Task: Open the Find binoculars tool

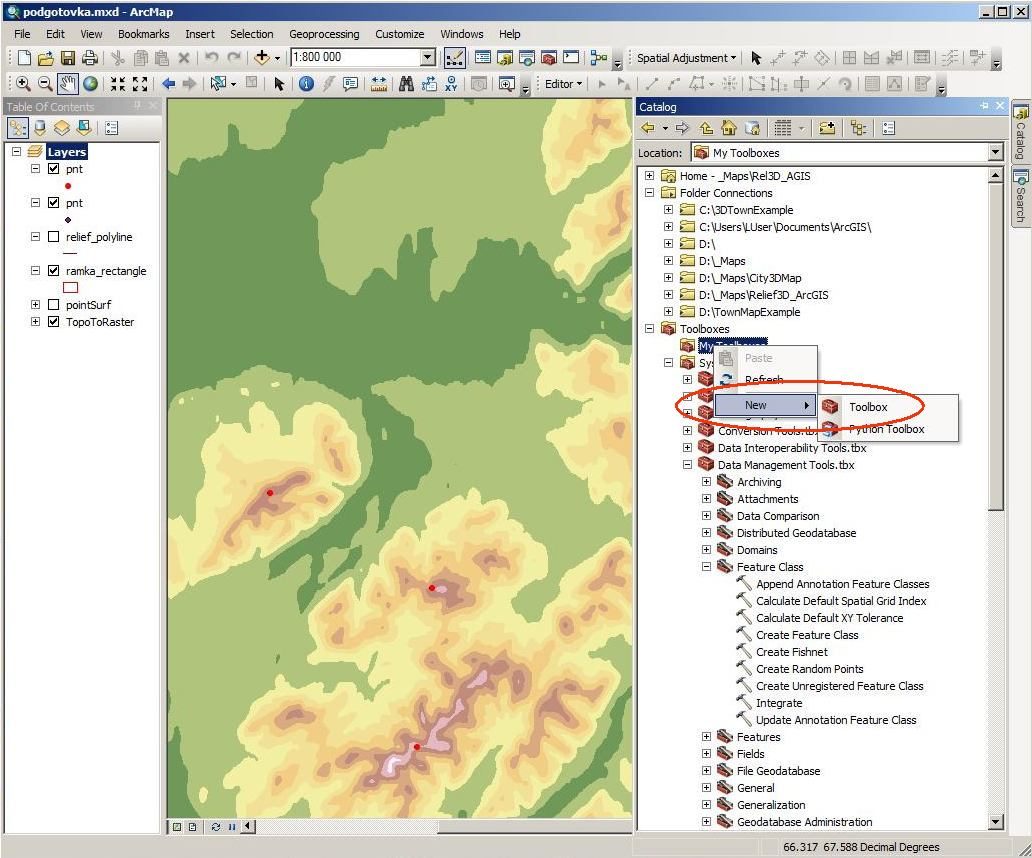Action: click(406, 84)
